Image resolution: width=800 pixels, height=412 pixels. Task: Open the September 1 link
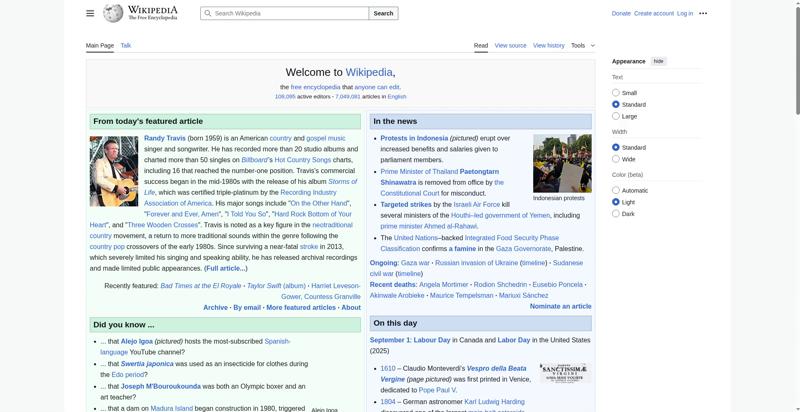[390, 340]
